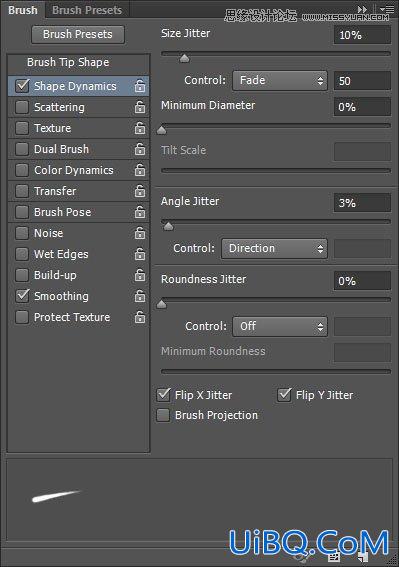Click the lock icon for Noise
This screenshot has width=399, height=567.
pos(140,233)
